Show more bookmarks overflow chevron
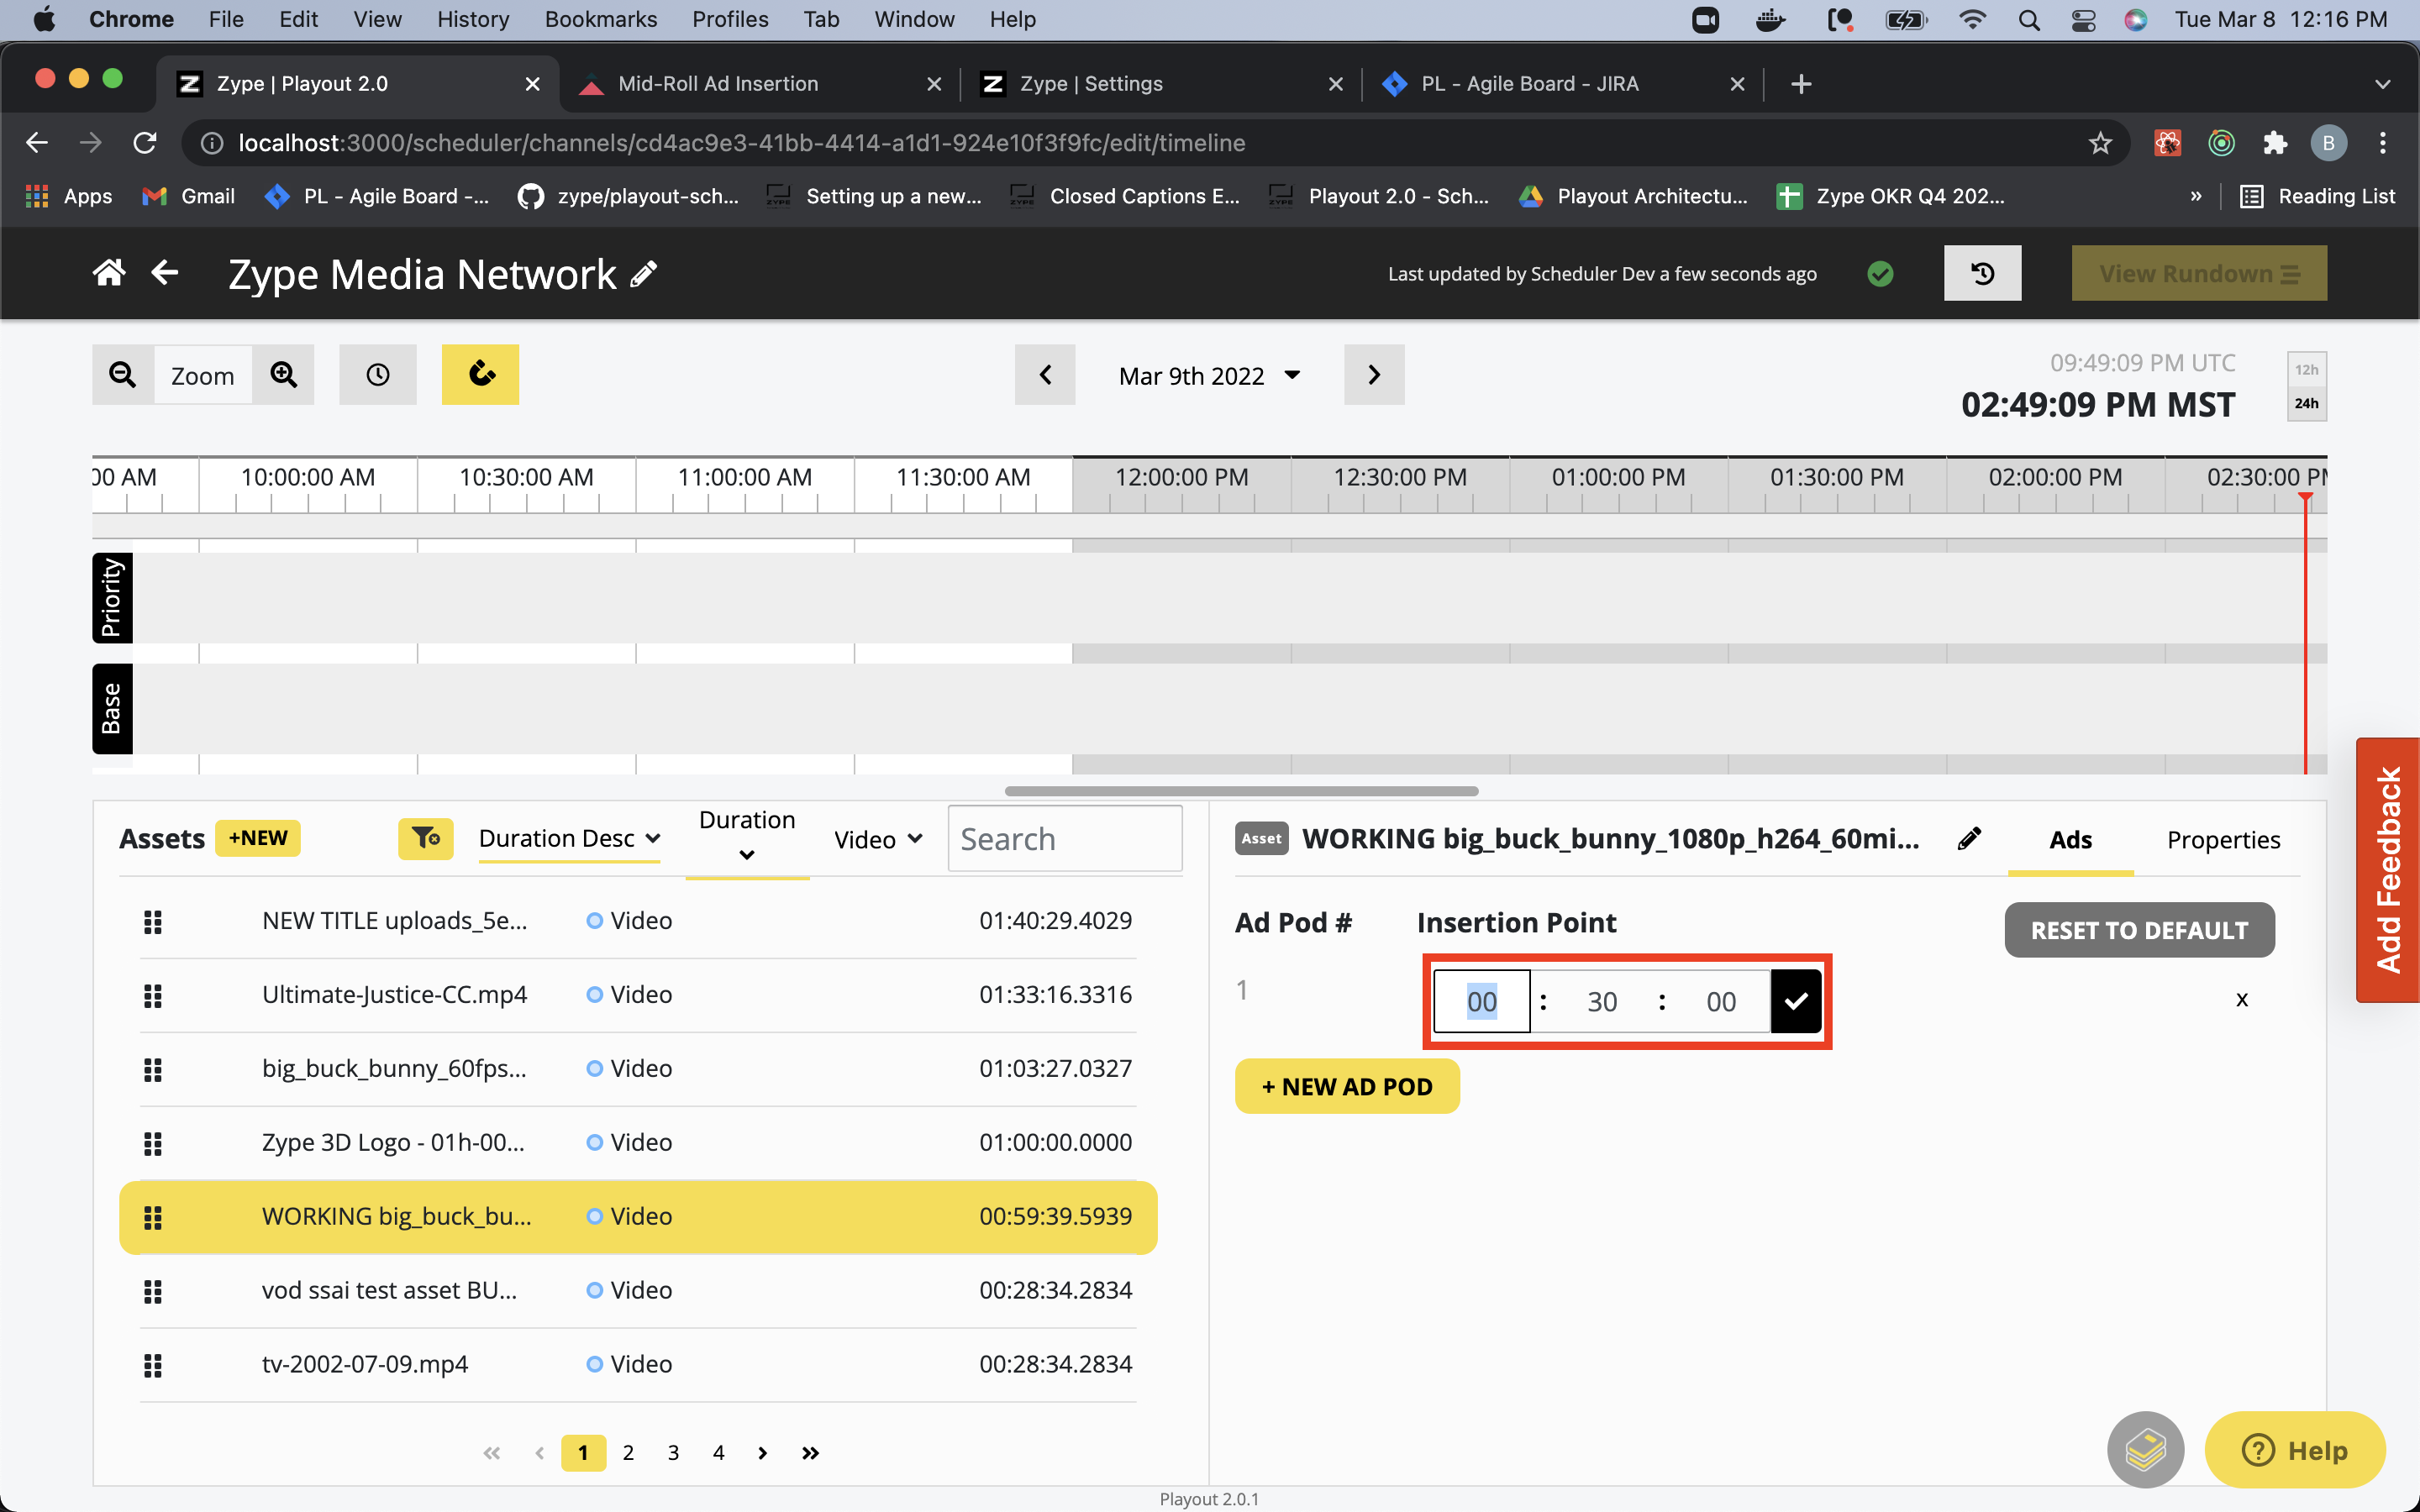This screenshot has height=1512, width=2420. (x=2196, y=196)
